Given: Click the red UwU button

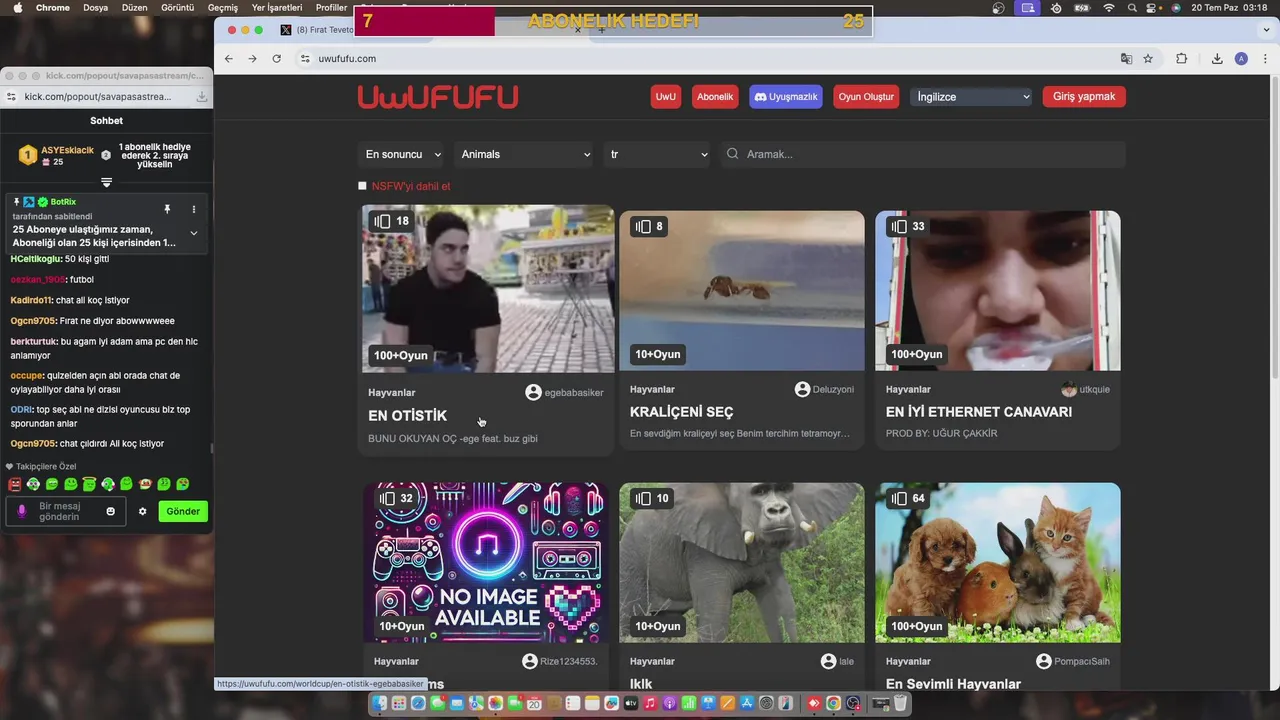Looking at the screenshot, I should tap(666, 97).
